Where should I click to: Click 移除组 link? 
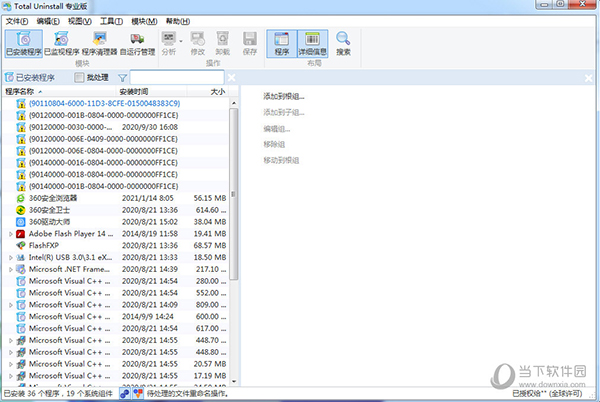point(274,144)
